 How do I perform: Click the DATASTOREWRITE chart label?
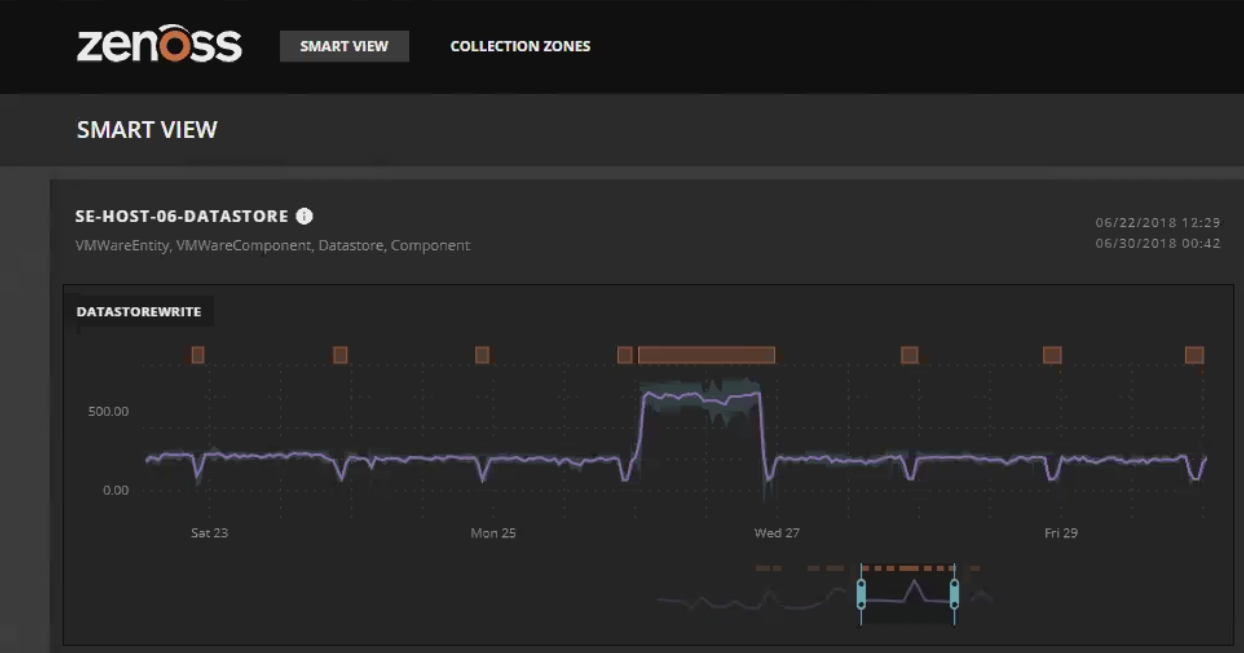click(139, 312)
